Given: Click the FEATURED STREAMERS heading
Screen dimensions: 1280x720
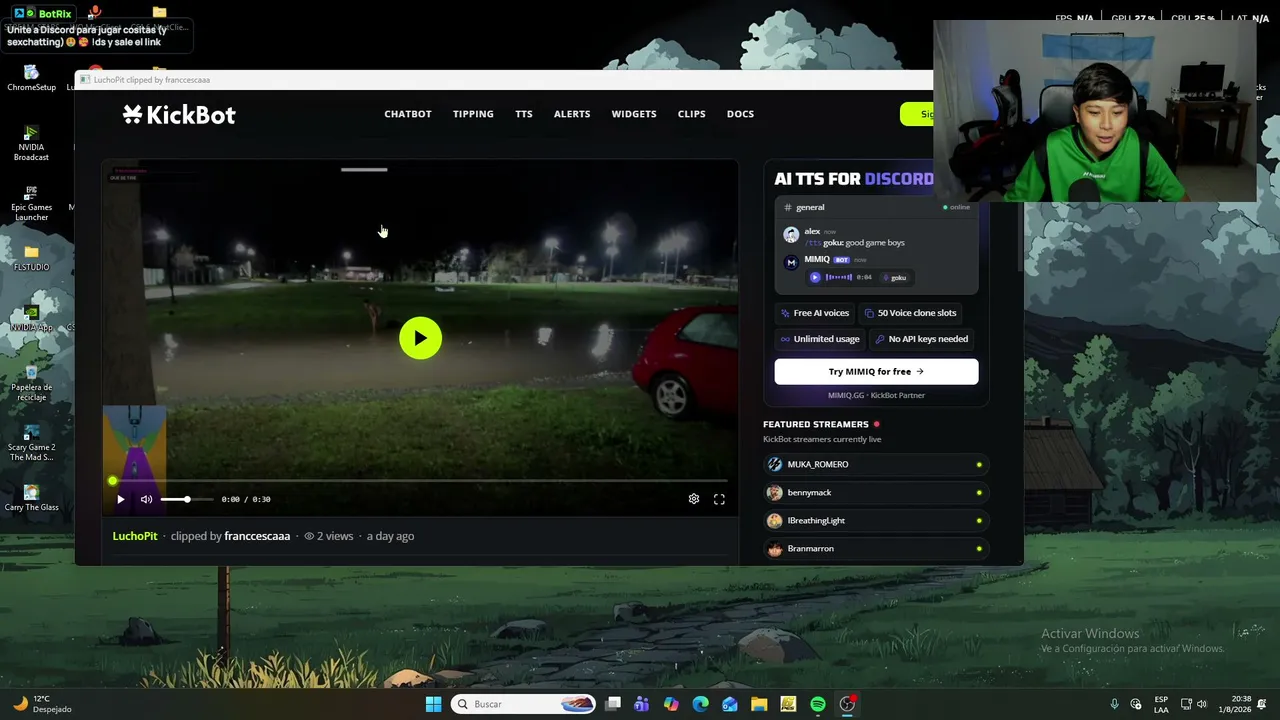Looking at the screenshot, I should click(816, 424).
